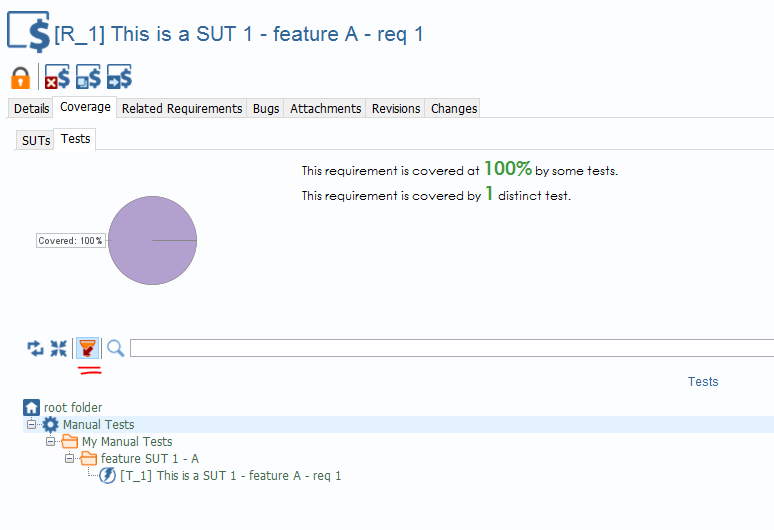
Task: Select test T_1 in the tree
Action: tap(230, 476)
